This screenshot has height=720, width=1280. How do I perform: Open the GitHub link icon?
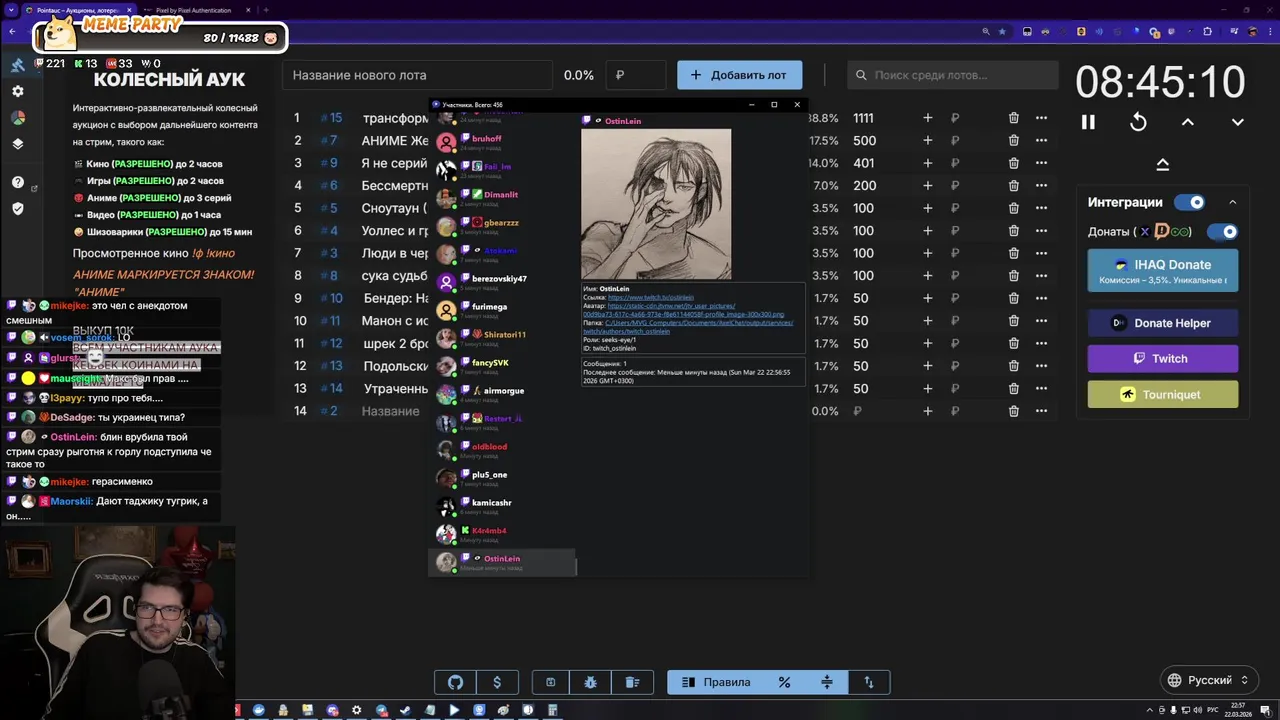pyautogui.click(x=455, y=682)
